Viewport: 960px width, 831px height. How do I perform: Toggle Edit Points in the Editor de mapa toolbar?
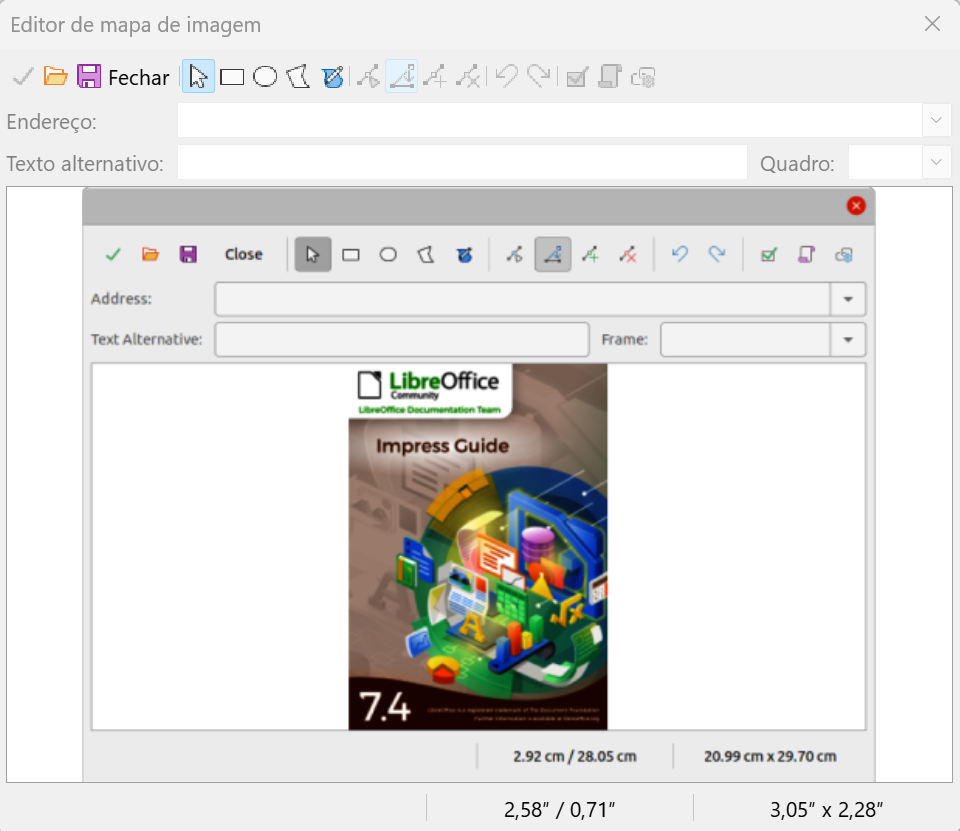[369, 77]
